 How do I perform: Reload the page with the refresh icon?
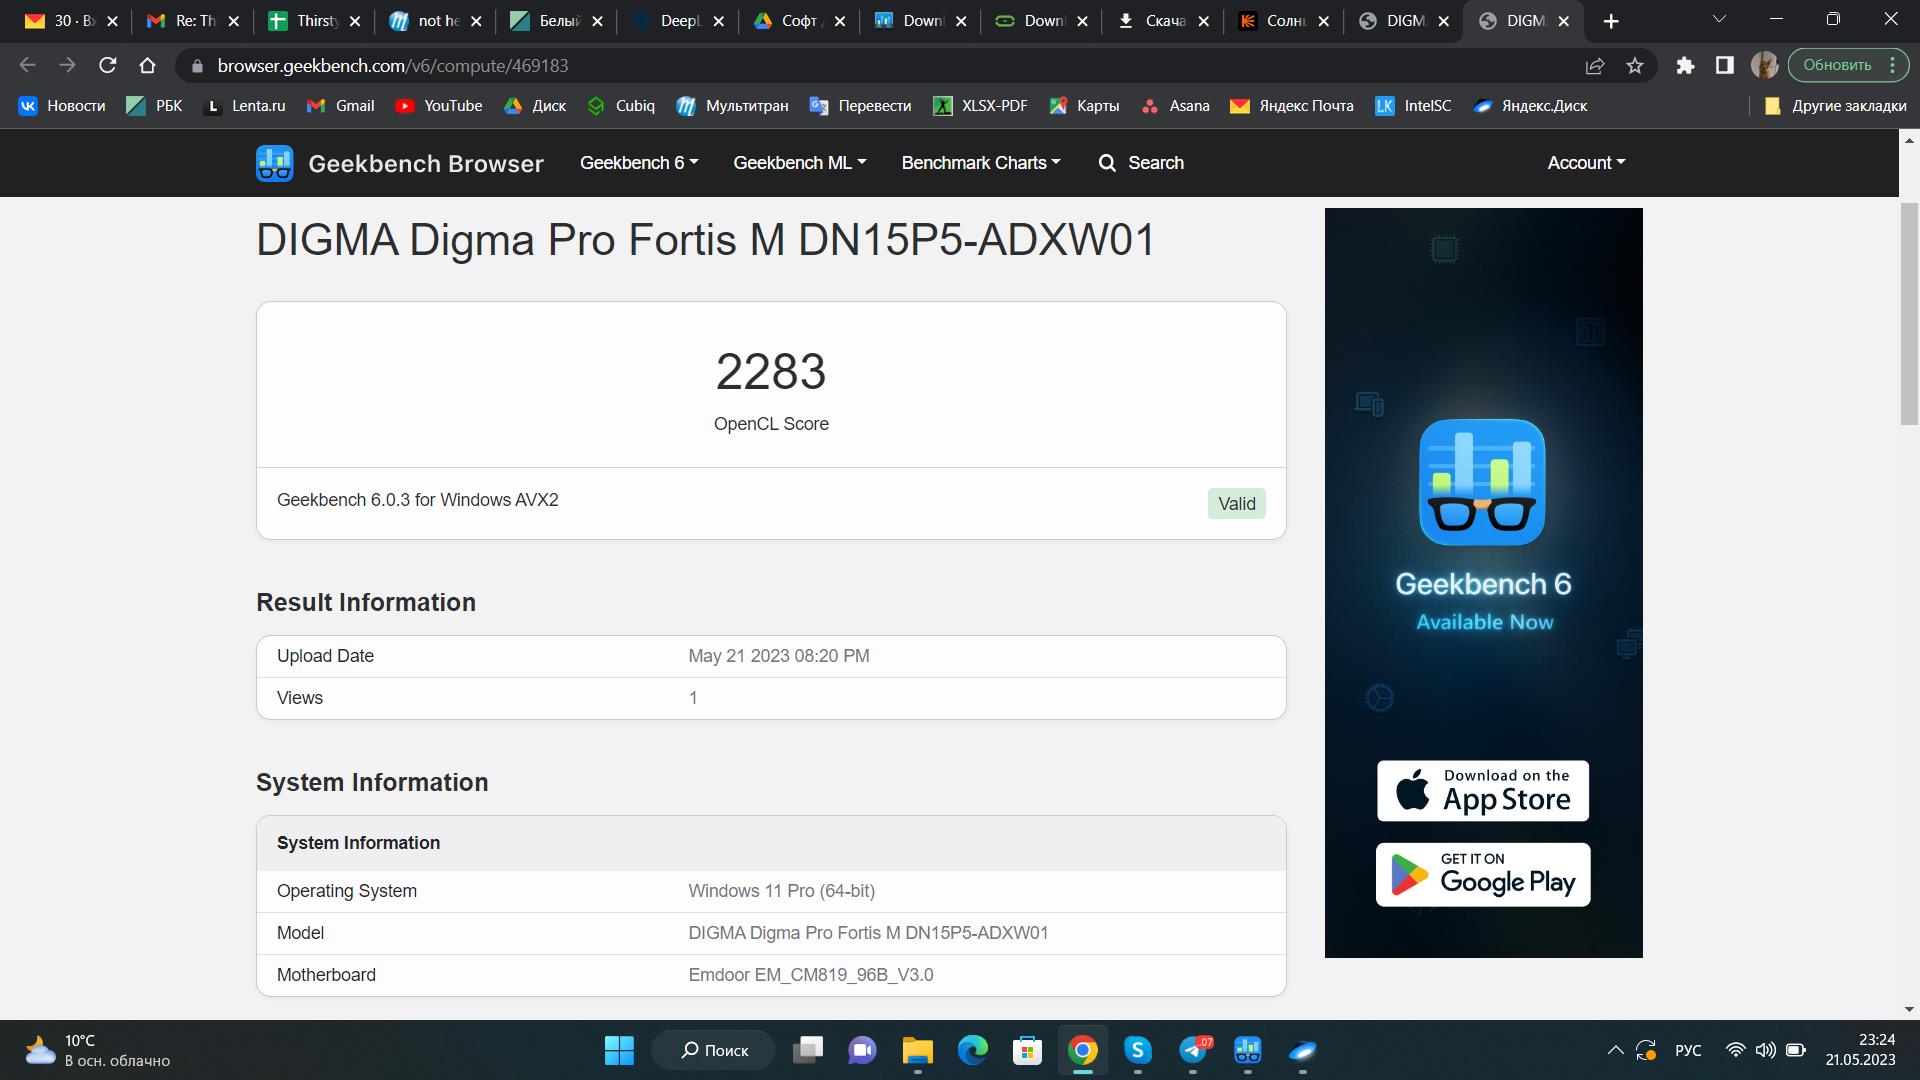(x=108, y=65)
